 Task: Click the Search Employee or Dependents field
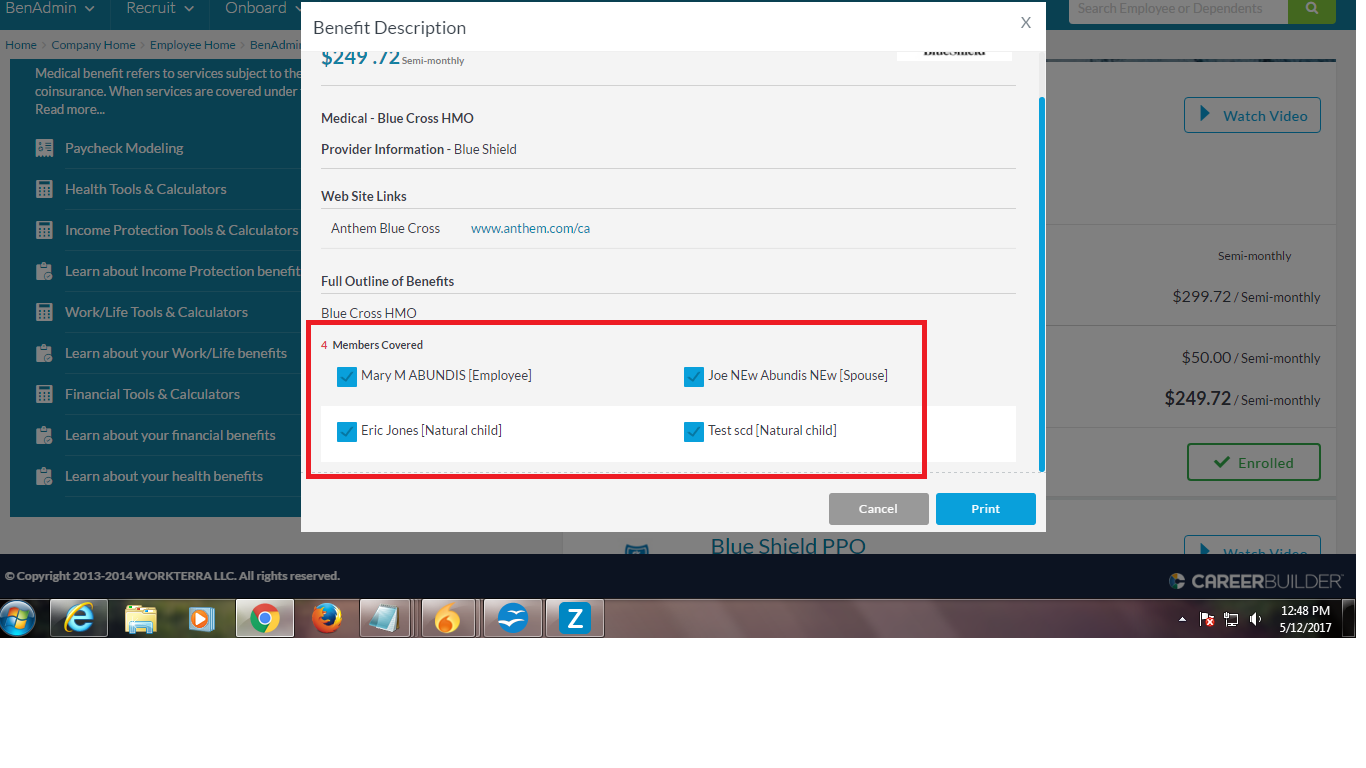1179,9
